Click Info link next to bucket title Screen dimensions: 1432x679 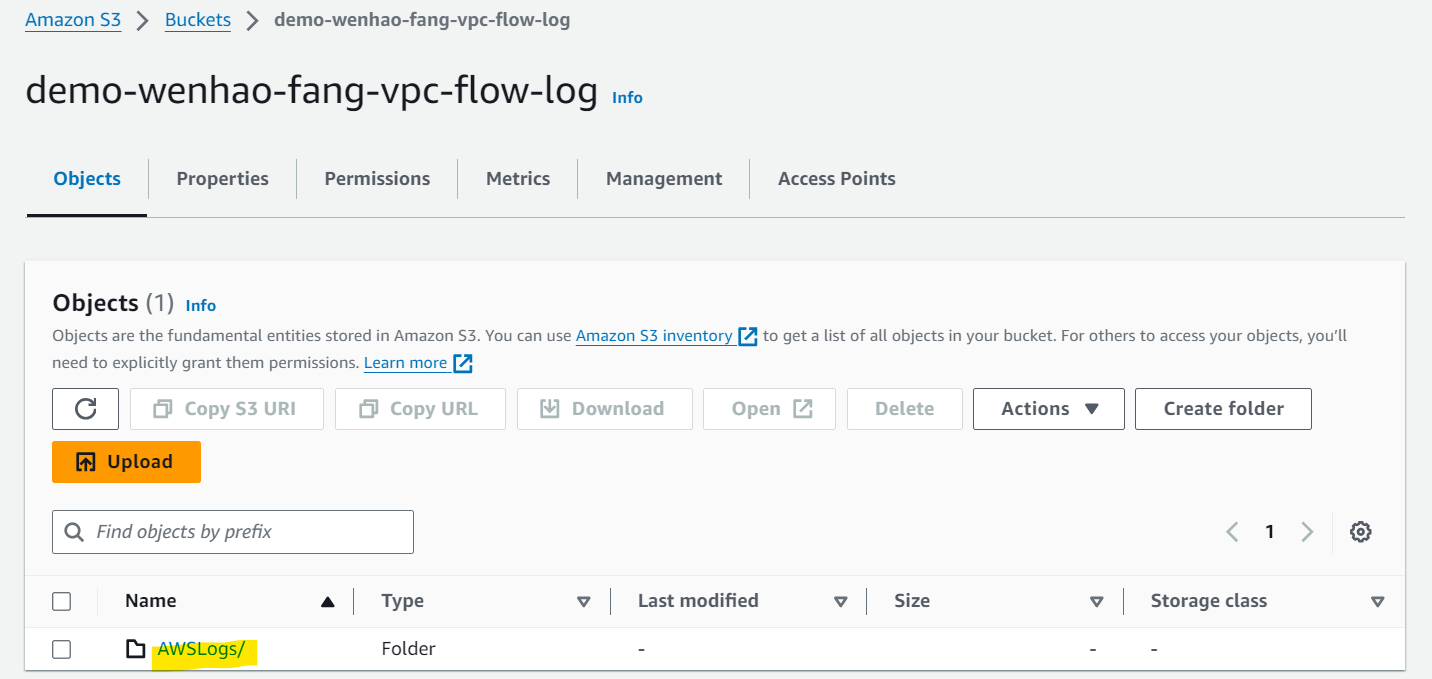[x=627, y=98]
